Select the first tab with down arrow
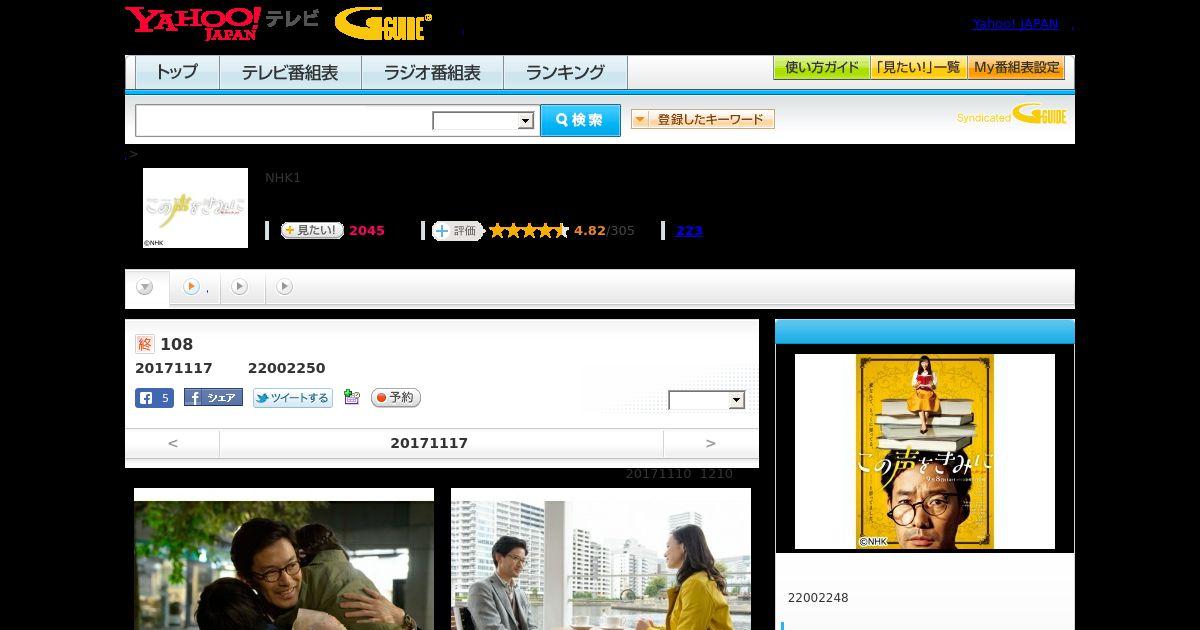The image size is (1200, 630). 146,288
